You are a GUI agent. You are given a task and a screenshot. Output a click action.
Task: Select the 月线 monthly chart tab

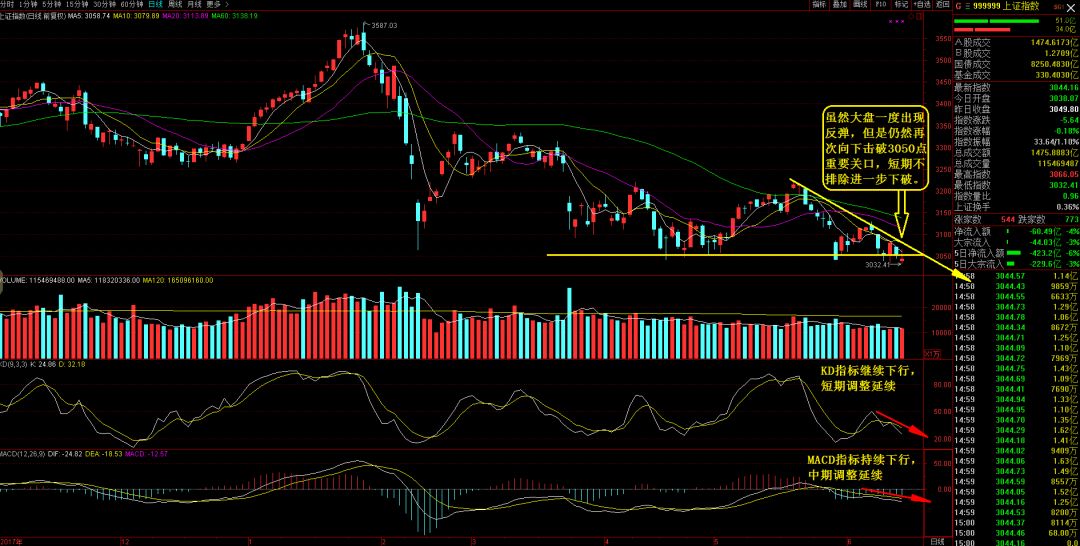click(194, 4)
